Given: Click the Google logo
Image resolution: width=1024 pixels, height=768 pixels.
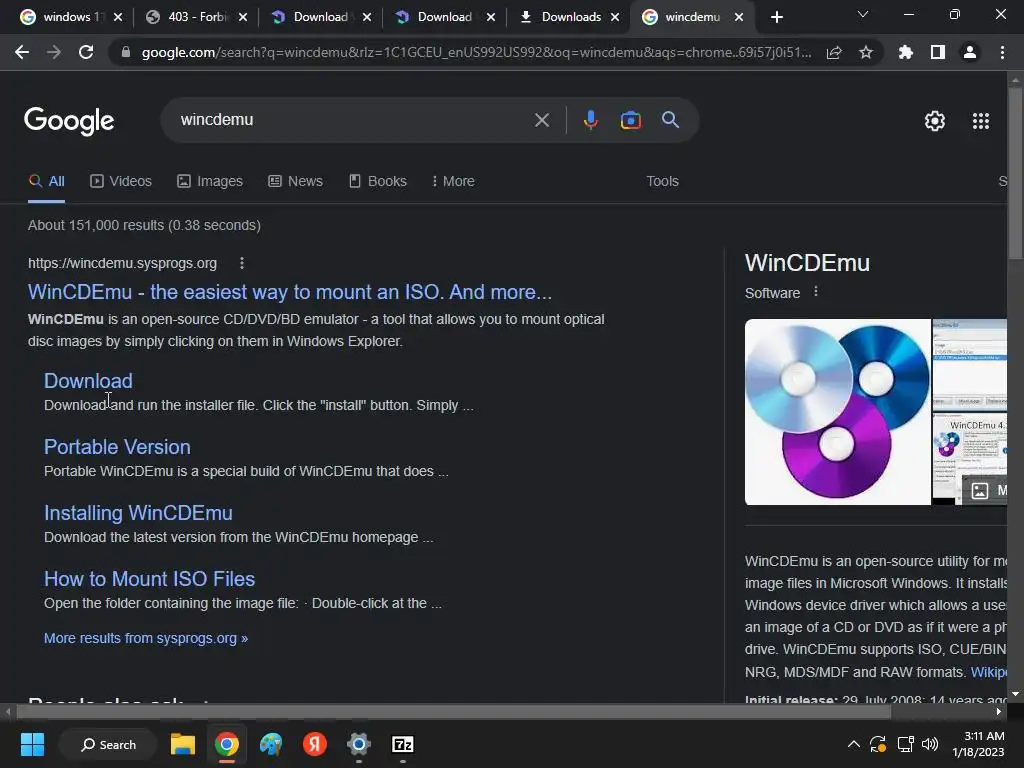Looking at the screenshot, I should click(x=69, y=121).
